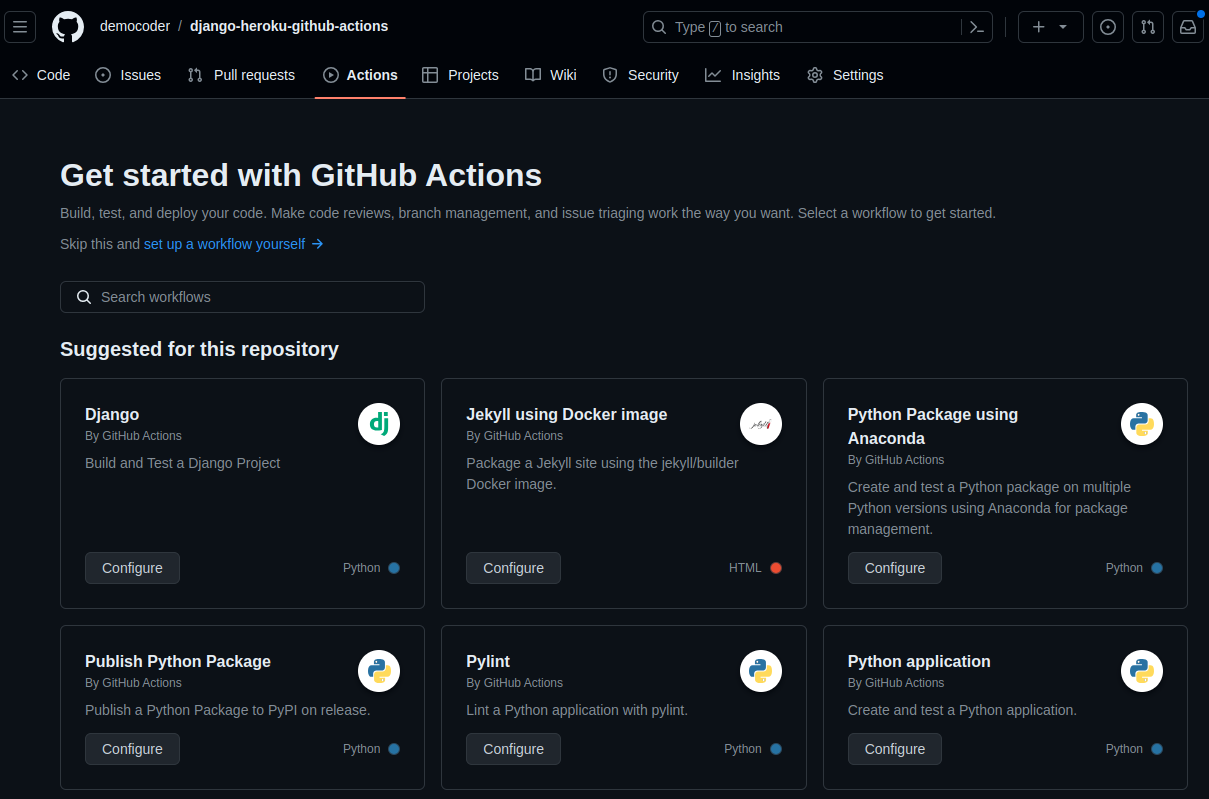
Task: Click the Django logo icon
Action: click(x=379, y=424)
